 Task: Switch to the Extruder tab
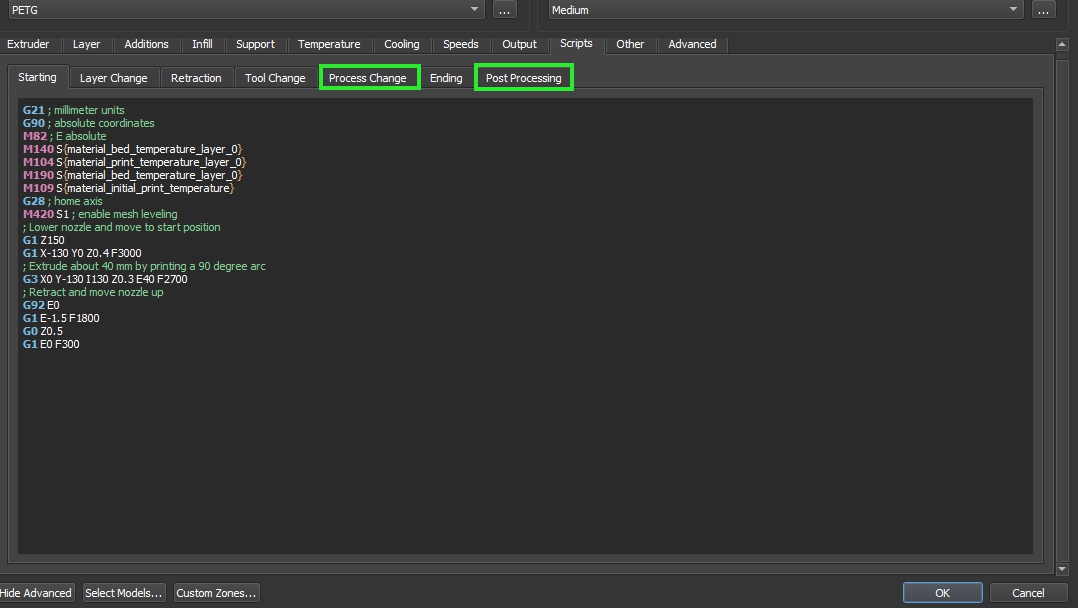point(28,44)
